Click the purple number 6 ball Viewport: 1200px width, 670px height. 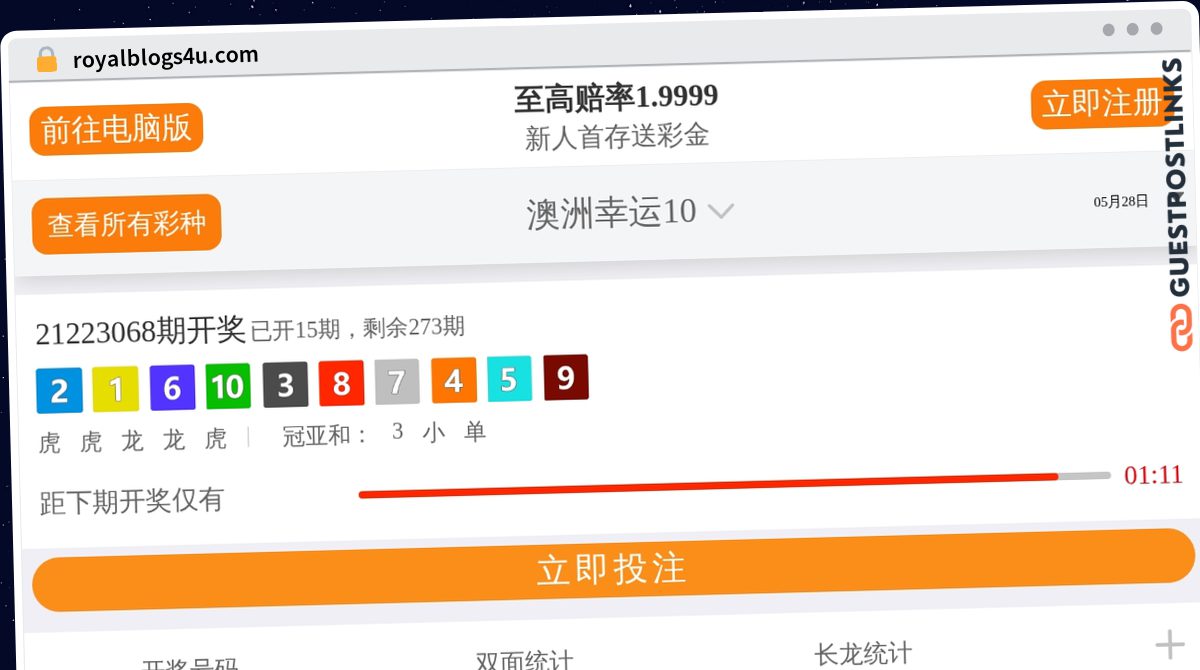coord(172,387)
